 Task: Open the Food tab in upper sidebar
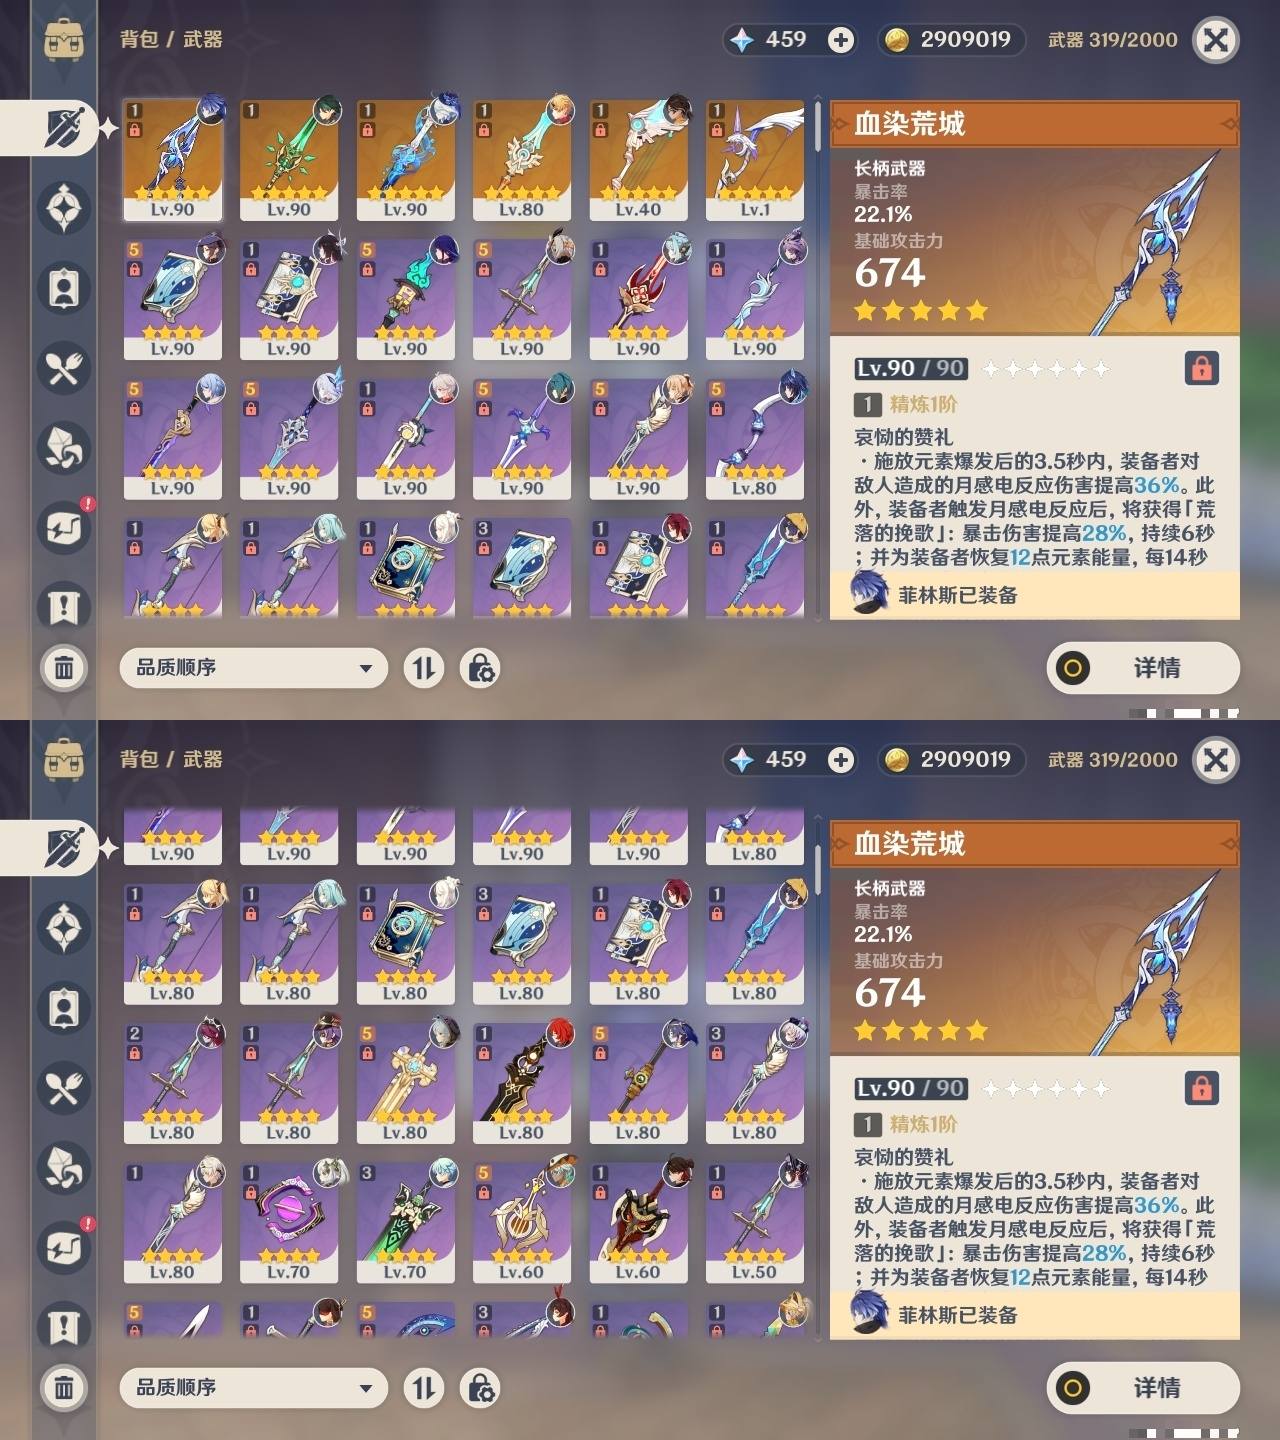click(64, 368)
